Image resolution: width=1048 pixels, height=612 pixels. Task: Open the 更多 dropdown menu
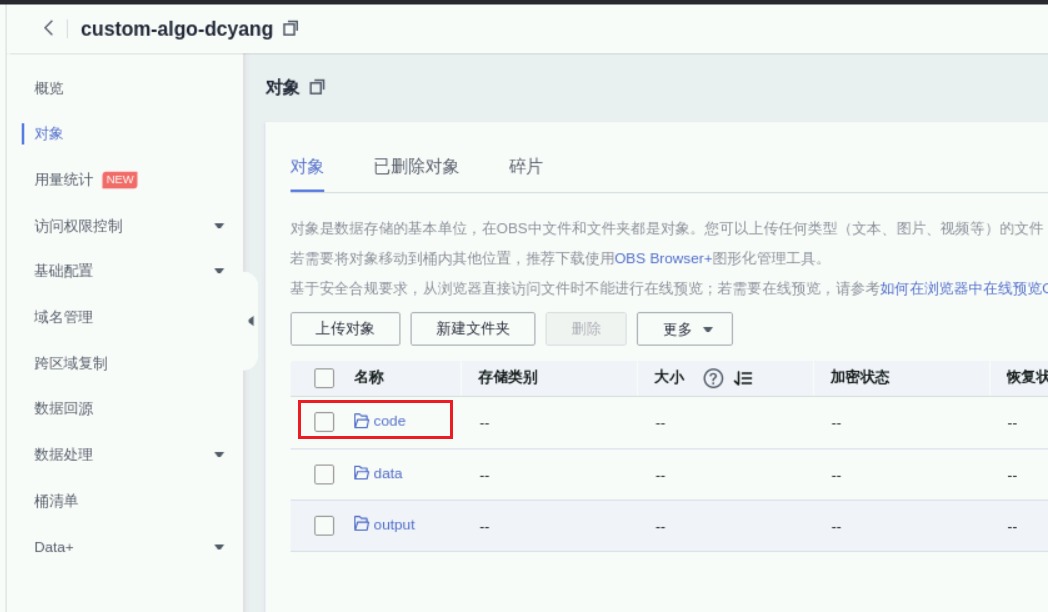click(x=684, y=329)
